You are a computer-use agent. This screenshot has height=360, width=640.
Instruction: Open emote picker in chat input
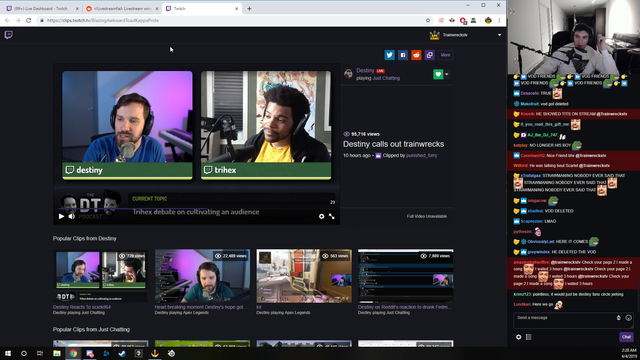click(x=629, y=318)
